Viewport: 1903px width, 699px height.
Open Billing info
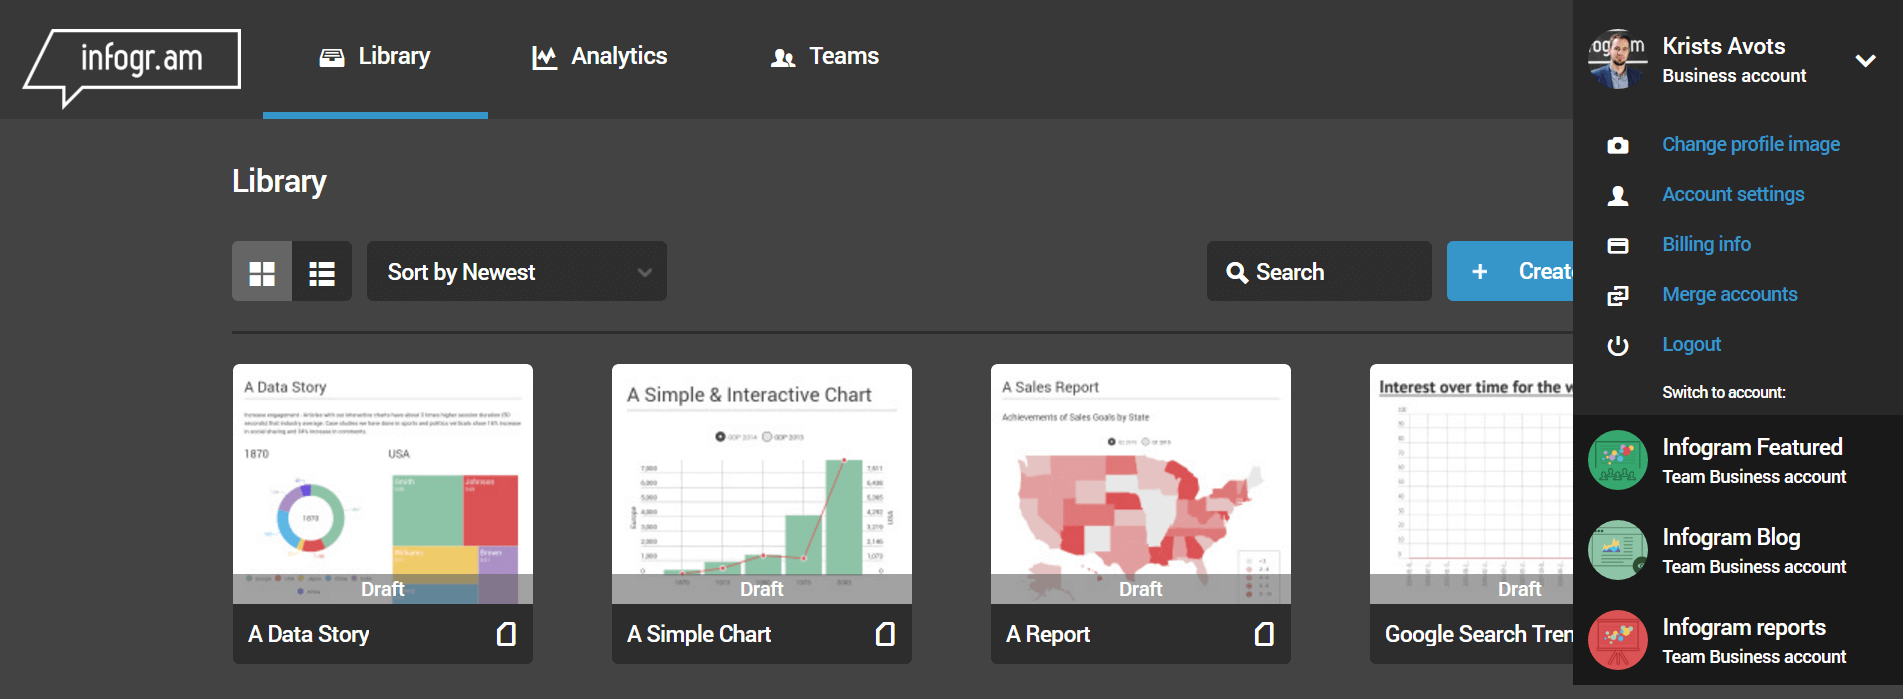point(1706,244)
